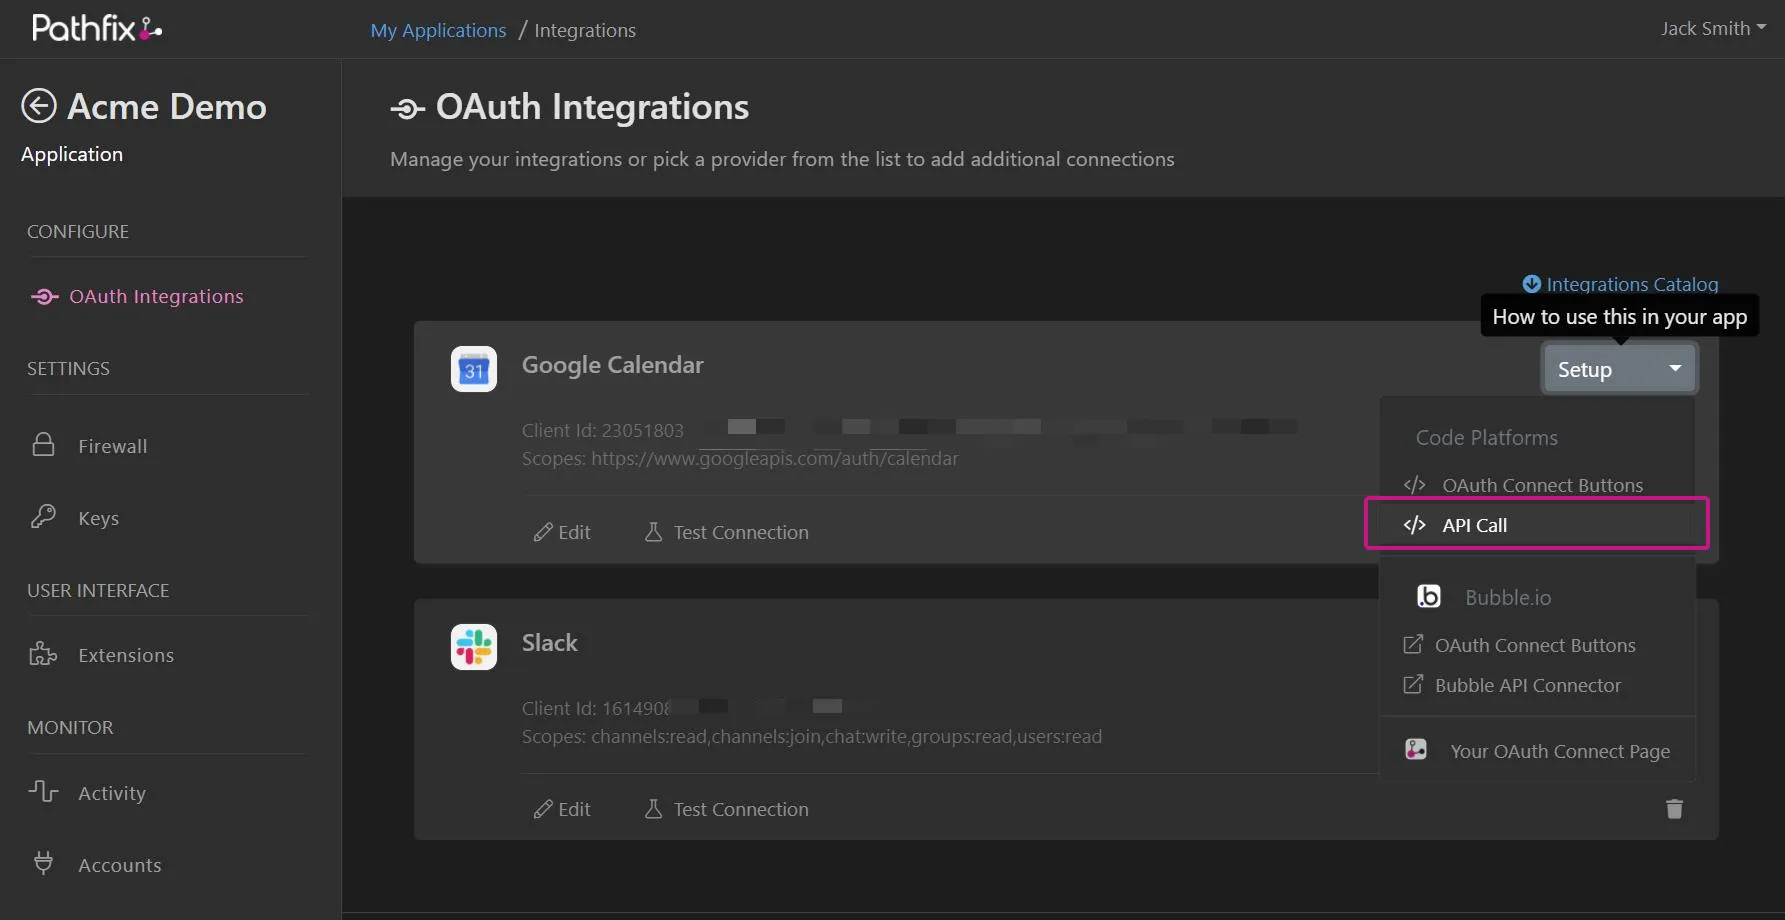Test Connection for Slack
The height and width of the screenshot is (920, 1785).
coord(727,809)
